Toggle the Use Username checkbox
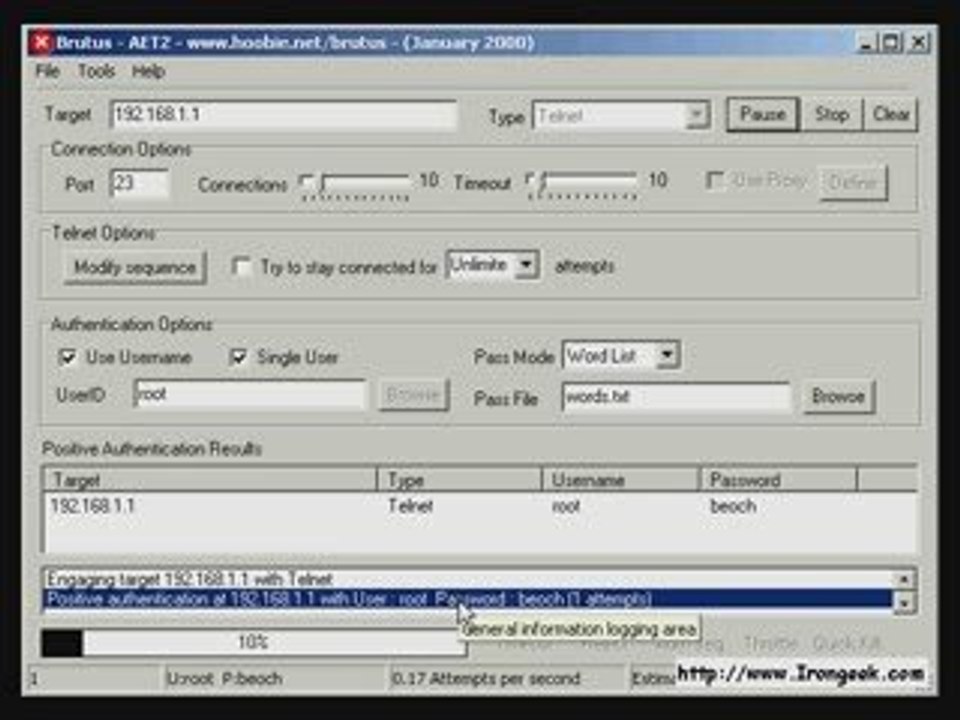 66,358
